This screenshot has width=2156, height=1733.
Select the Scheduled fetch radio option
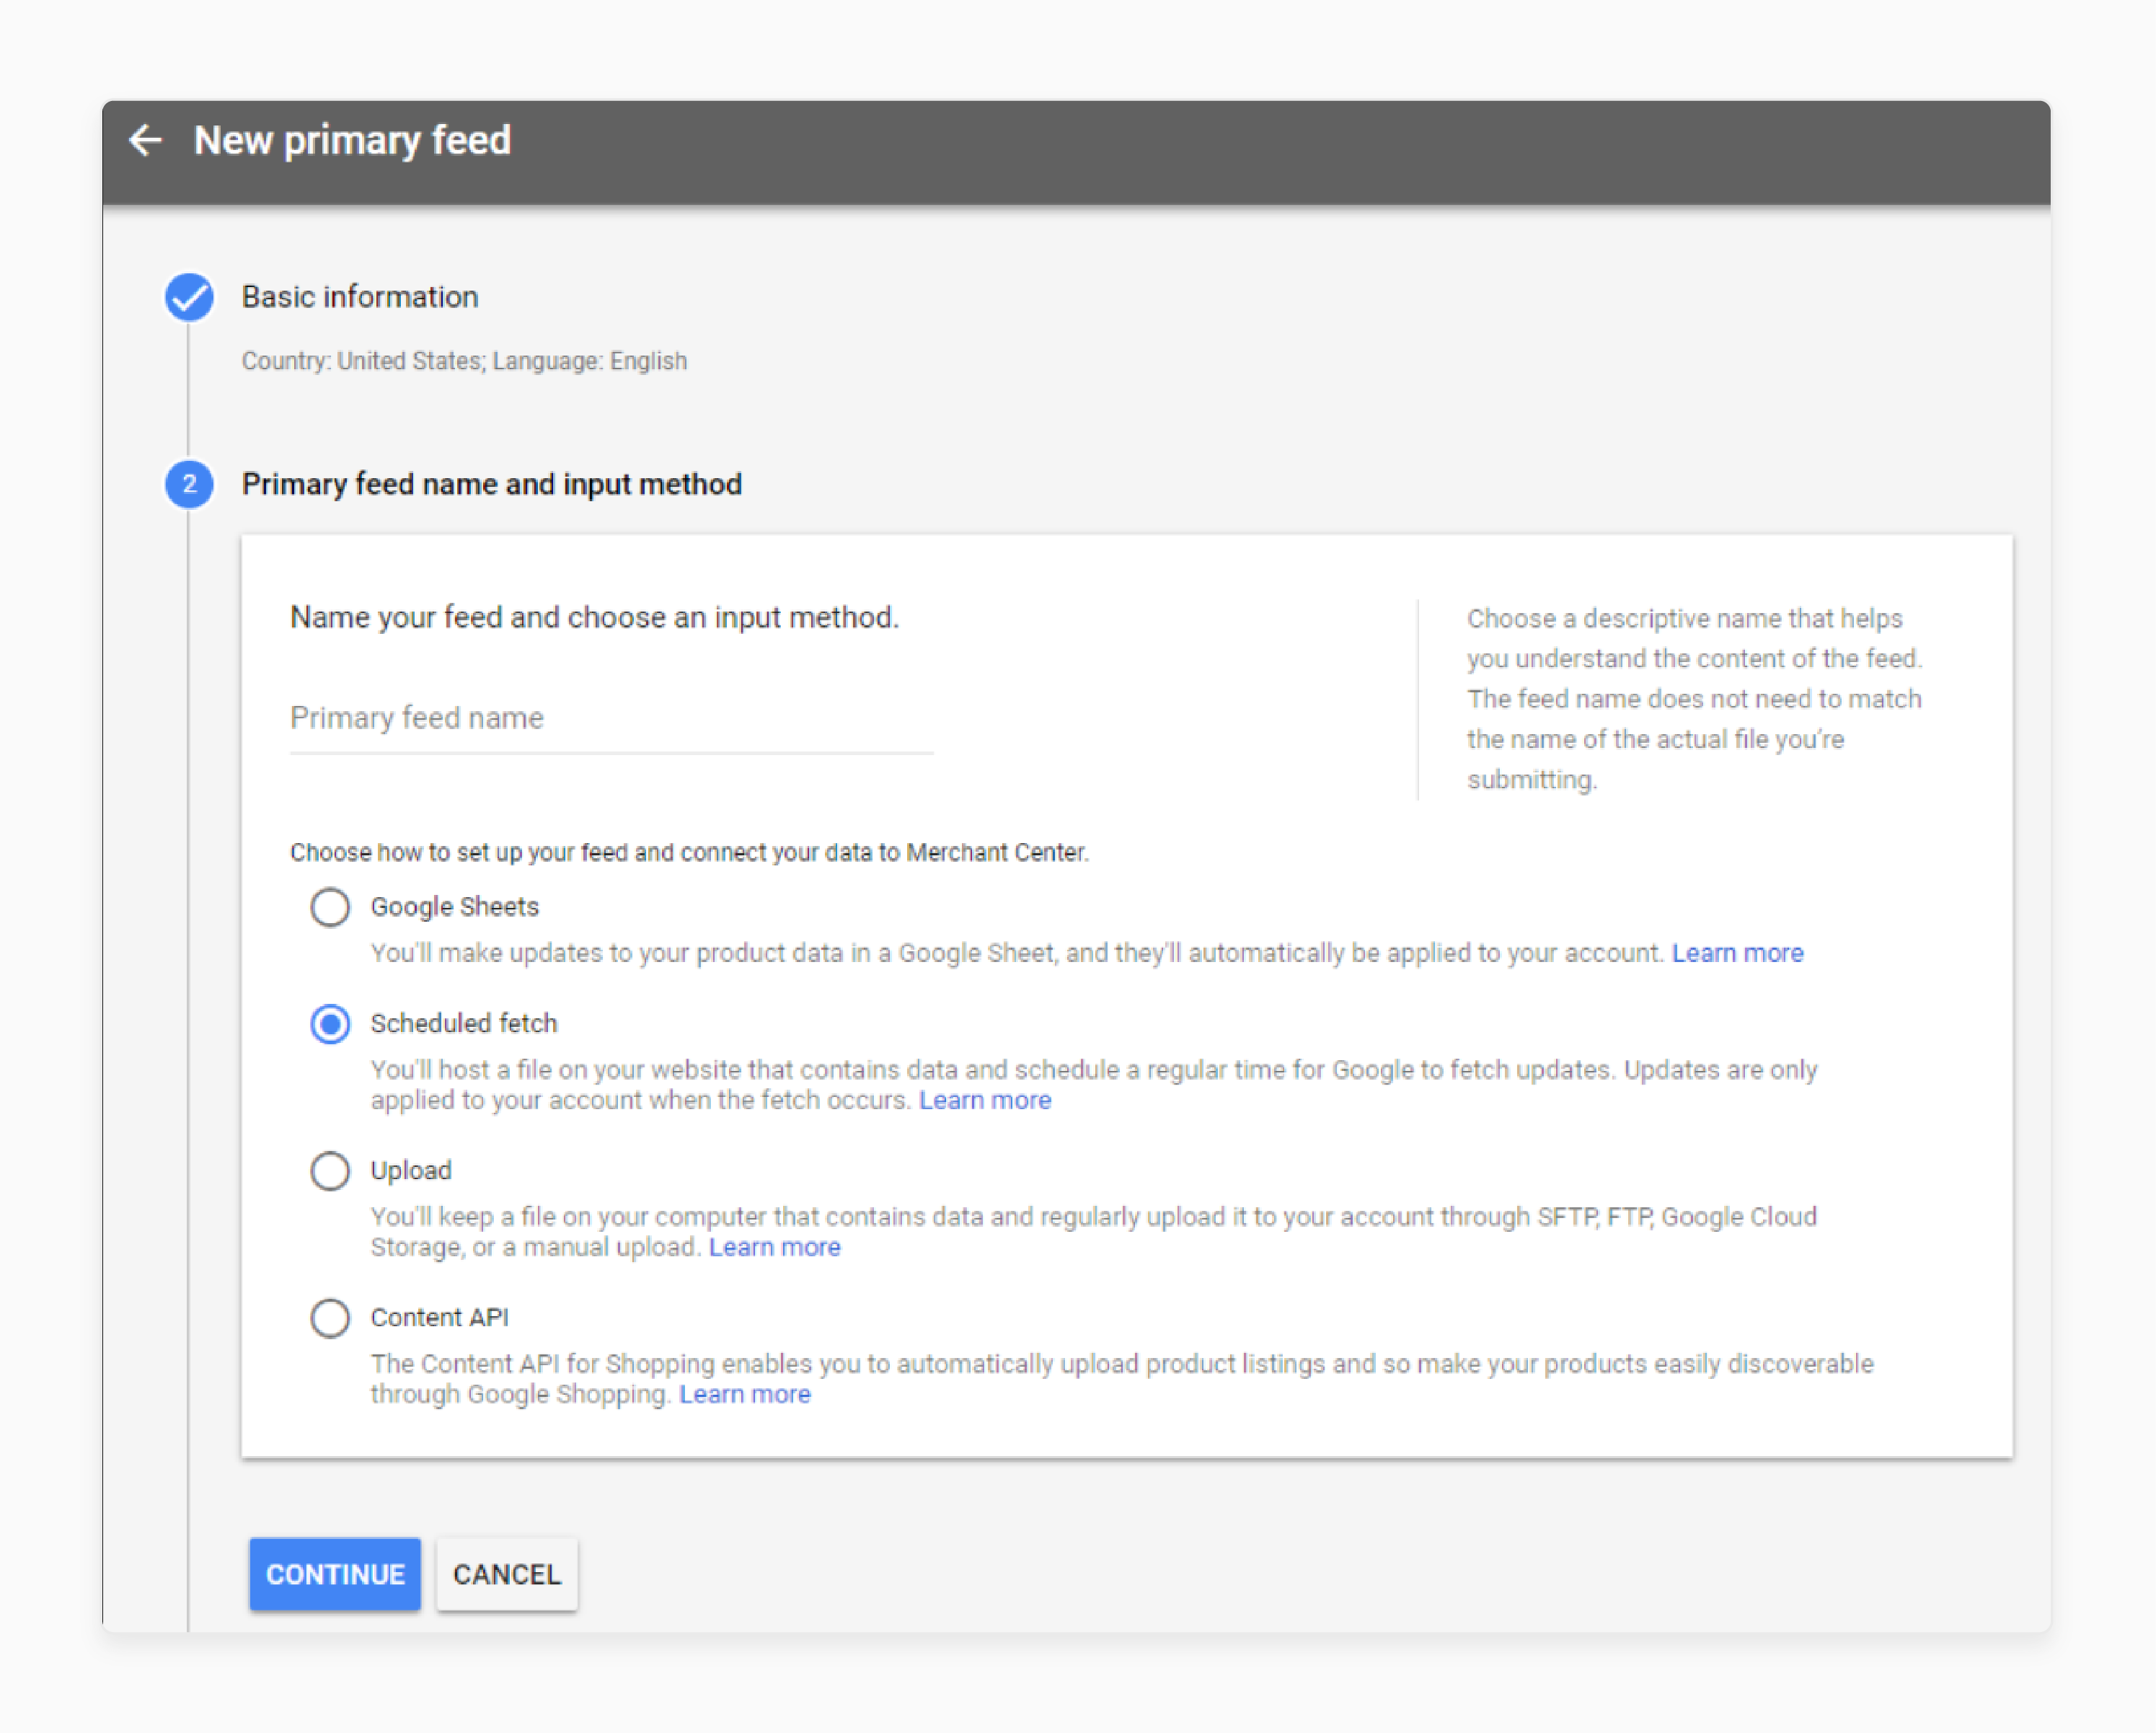pyautogui.click(x=330, y=1024)
